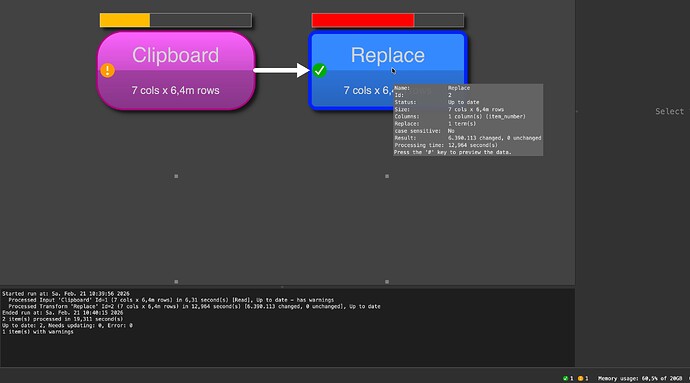The height and width of the screenshot is (383, 690).
Task: Click the green up-to-date status icon
Action: click(565, 378)
